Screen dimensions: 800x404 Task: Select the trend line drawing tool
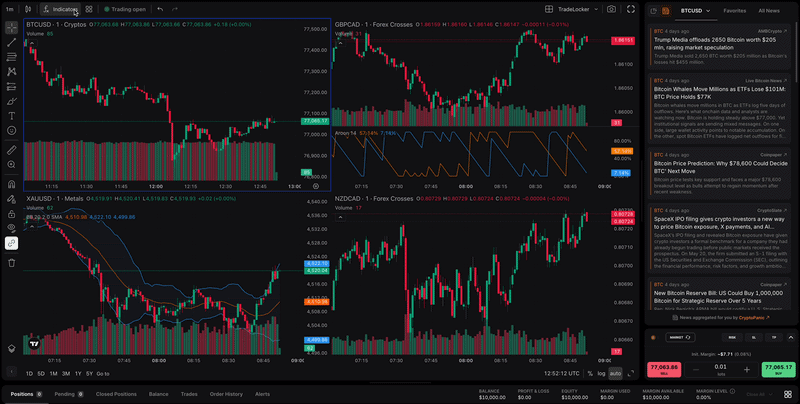12,42
